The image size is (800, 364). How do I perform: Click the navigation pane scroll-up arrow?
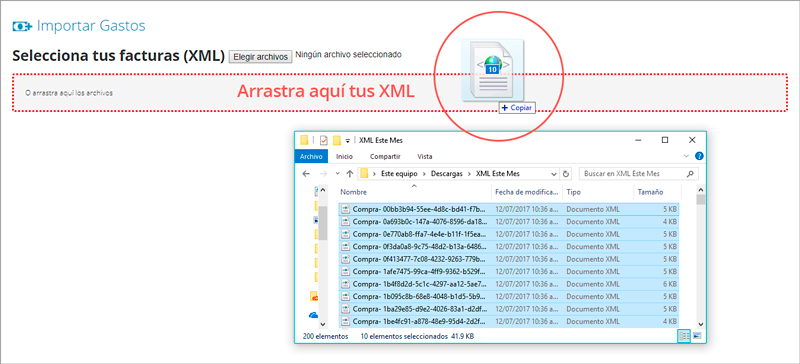point(322,189)
